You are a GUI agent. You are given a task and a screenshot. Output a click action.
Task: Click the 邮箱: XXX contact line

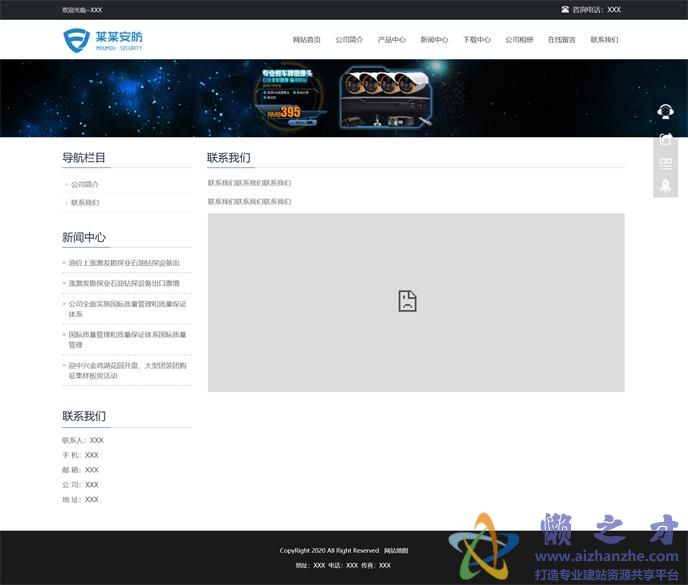pyautogui.click(x=80, y=470)
